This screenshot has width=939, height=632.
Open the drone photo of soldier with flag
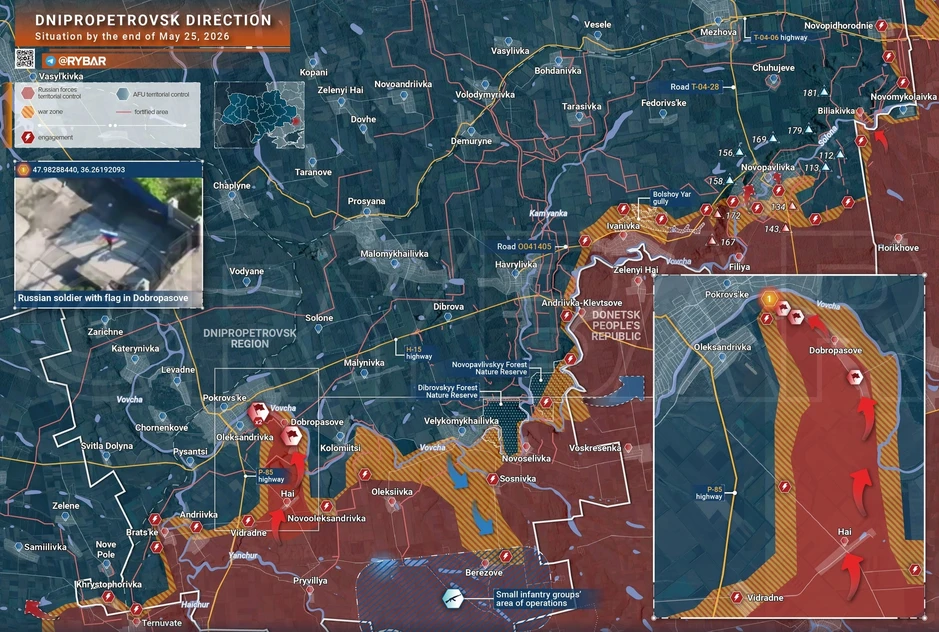[108, 234]
